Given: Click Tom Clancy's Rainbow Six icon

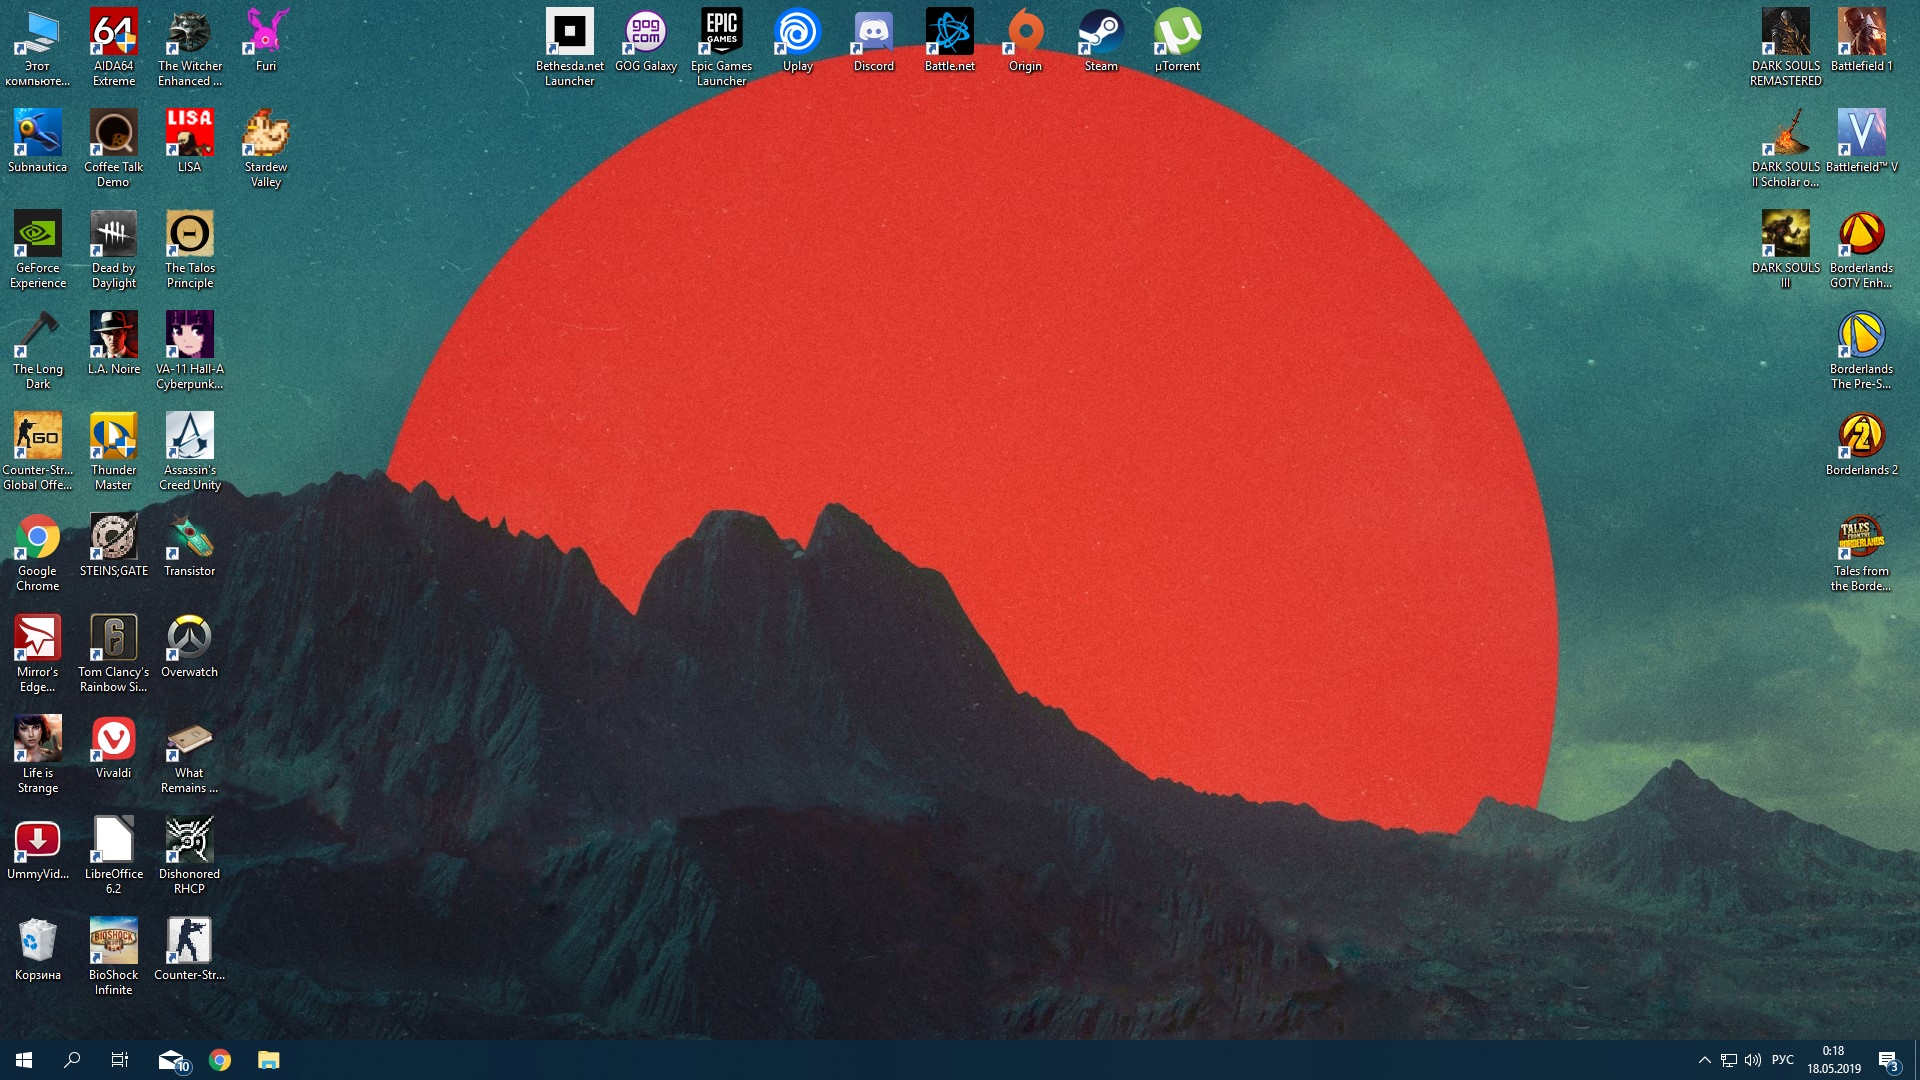Looking at the screenshot, I should [x=113, y=654].
